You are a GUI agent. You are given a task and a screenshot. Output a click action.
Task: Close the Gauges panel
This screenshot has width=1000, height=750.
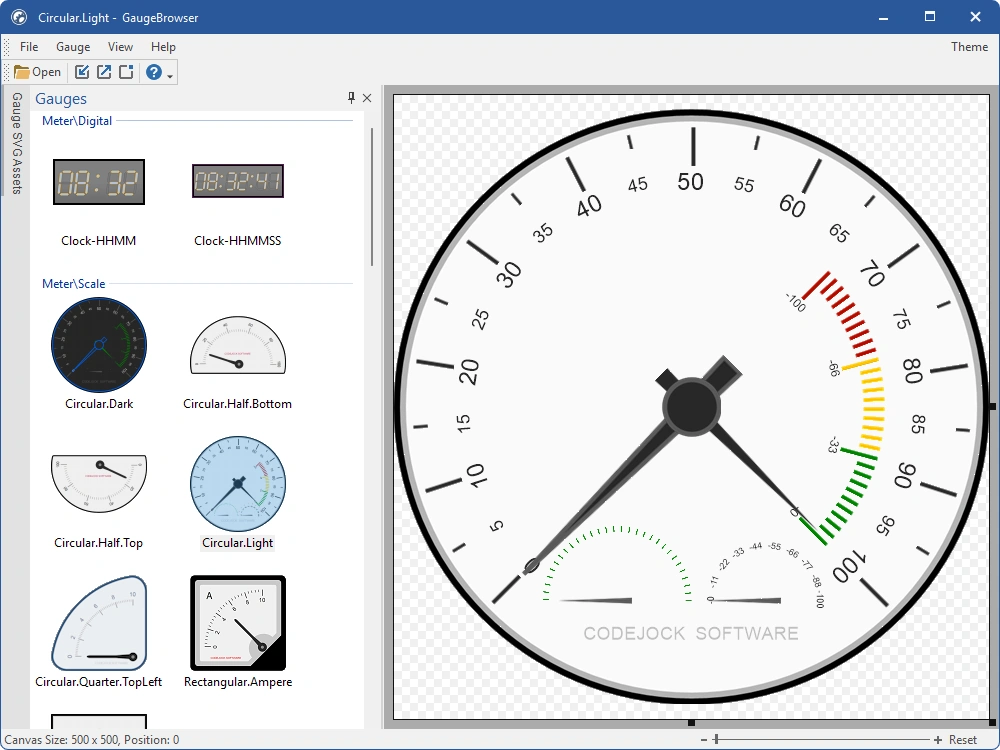[367, 98]
